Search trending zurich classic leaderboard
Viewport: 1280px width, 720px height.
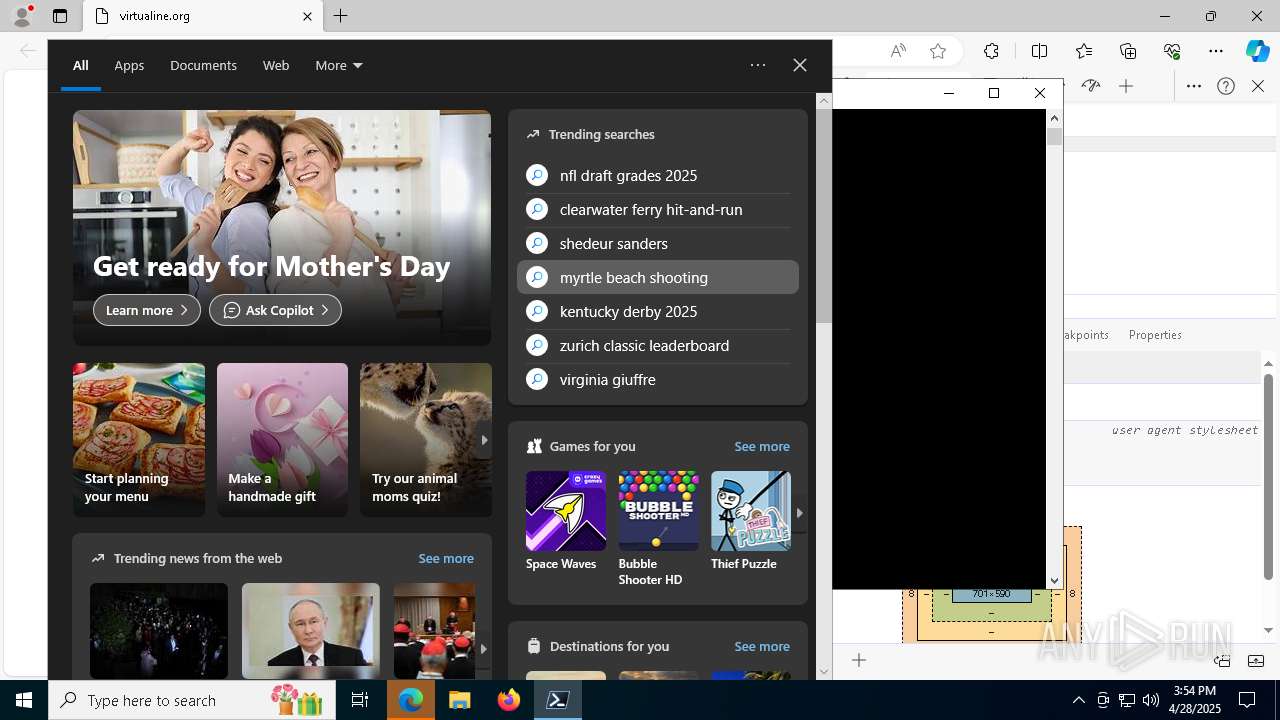pos(658,345)
